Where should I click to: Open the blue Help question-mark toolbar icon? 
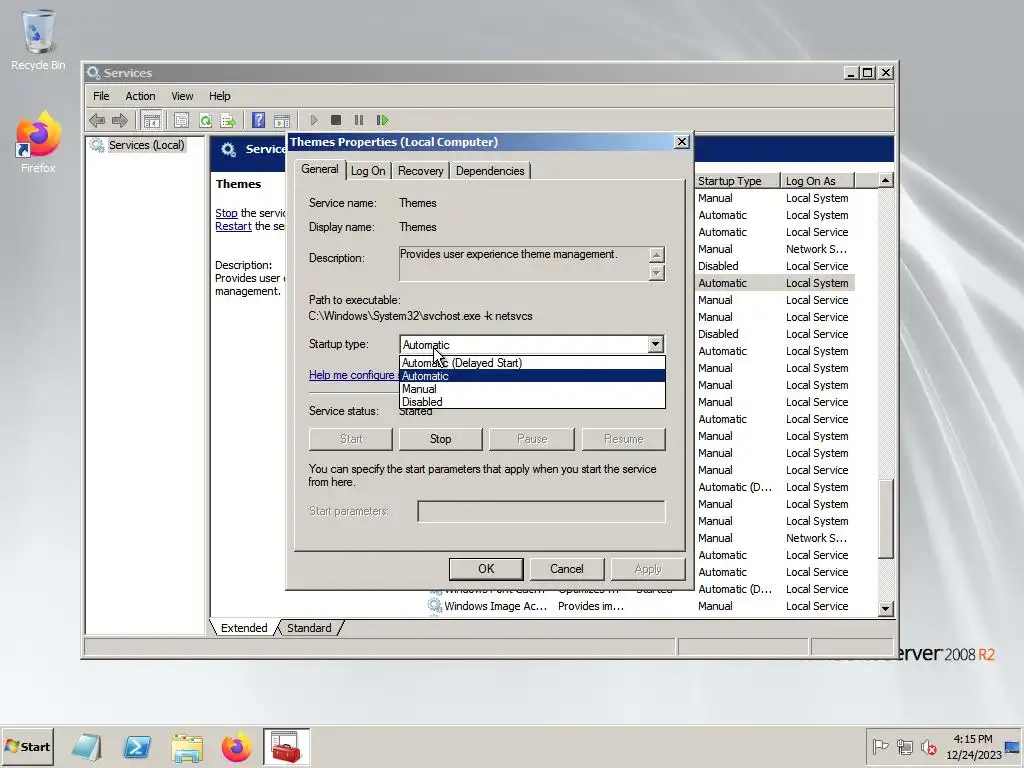pyautogui.click(x=259, y=120)
